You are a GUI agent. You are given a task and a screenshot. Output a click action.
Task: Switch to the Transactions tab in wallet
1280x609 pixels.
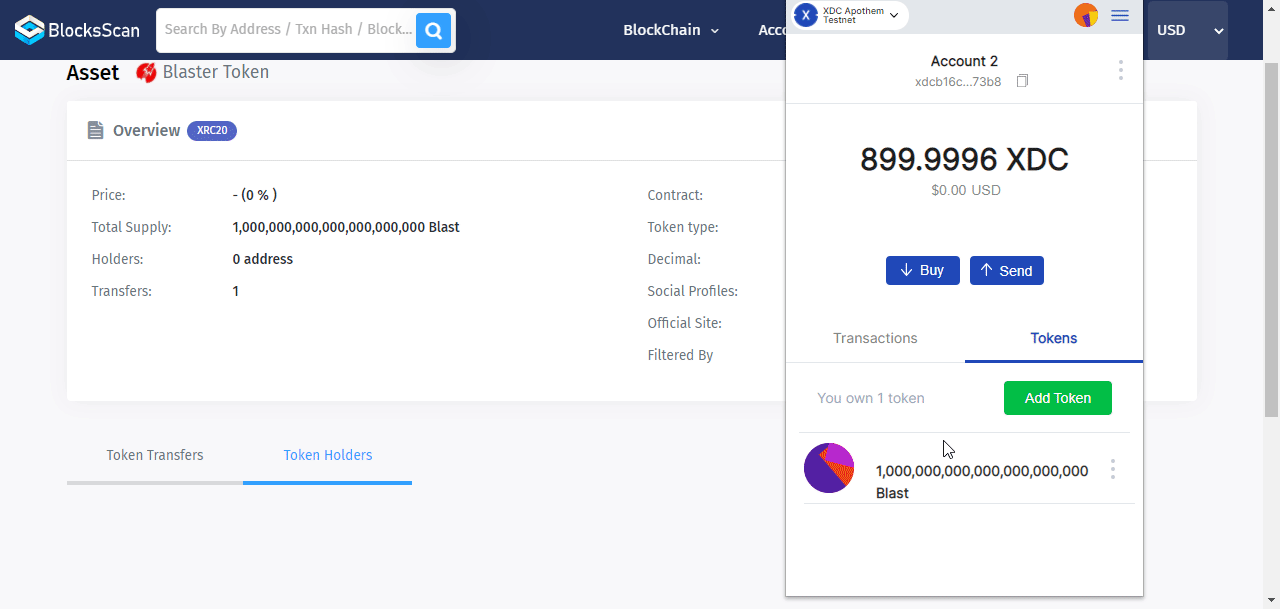tap(875, 338)
